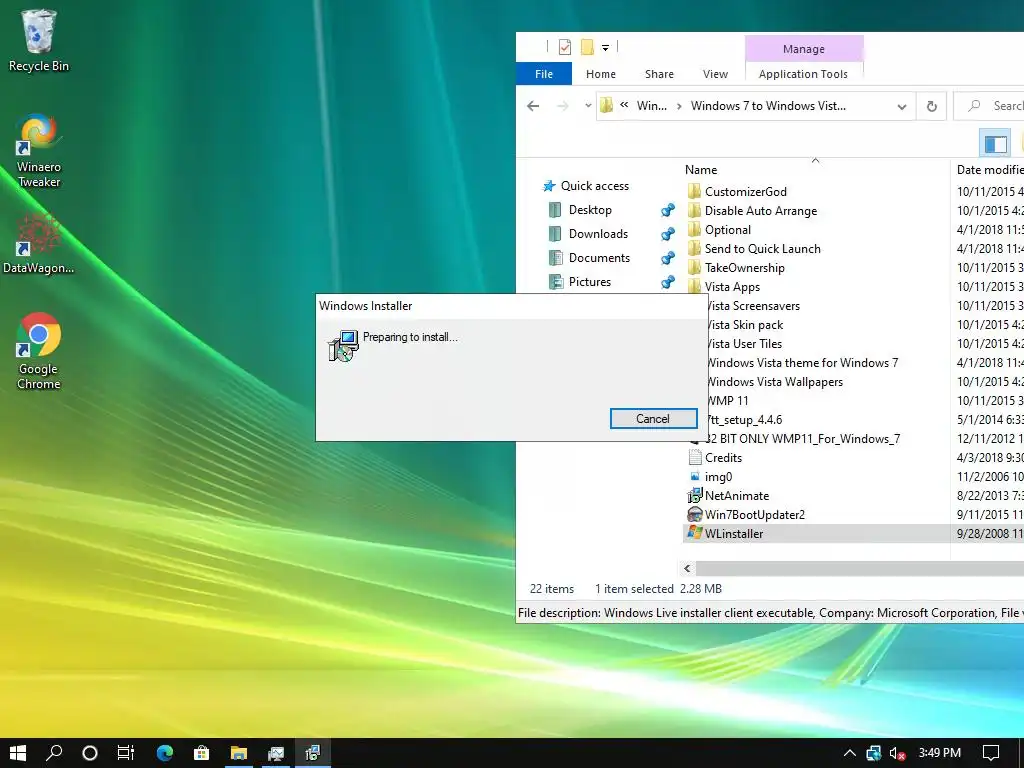Open the Home ribbon tab
Screen dimensions: 1024x768
pyautogui.click(x=601, y=74)
